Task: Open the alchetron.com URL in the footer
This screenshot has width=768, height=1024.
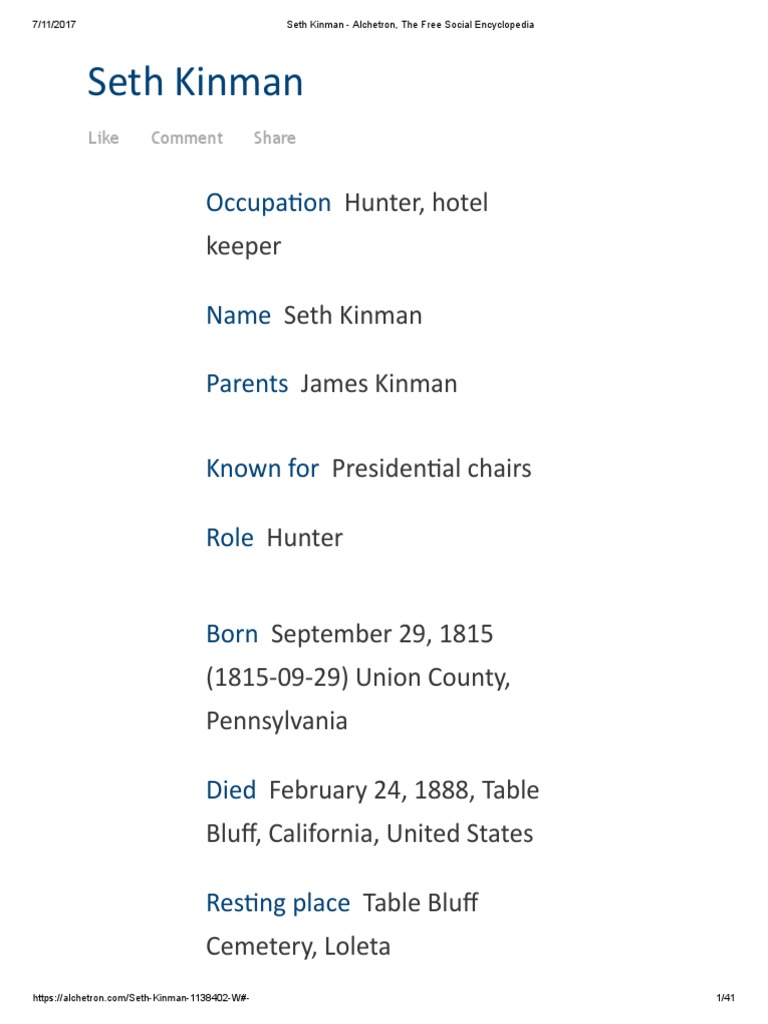Action: point(148,999)
